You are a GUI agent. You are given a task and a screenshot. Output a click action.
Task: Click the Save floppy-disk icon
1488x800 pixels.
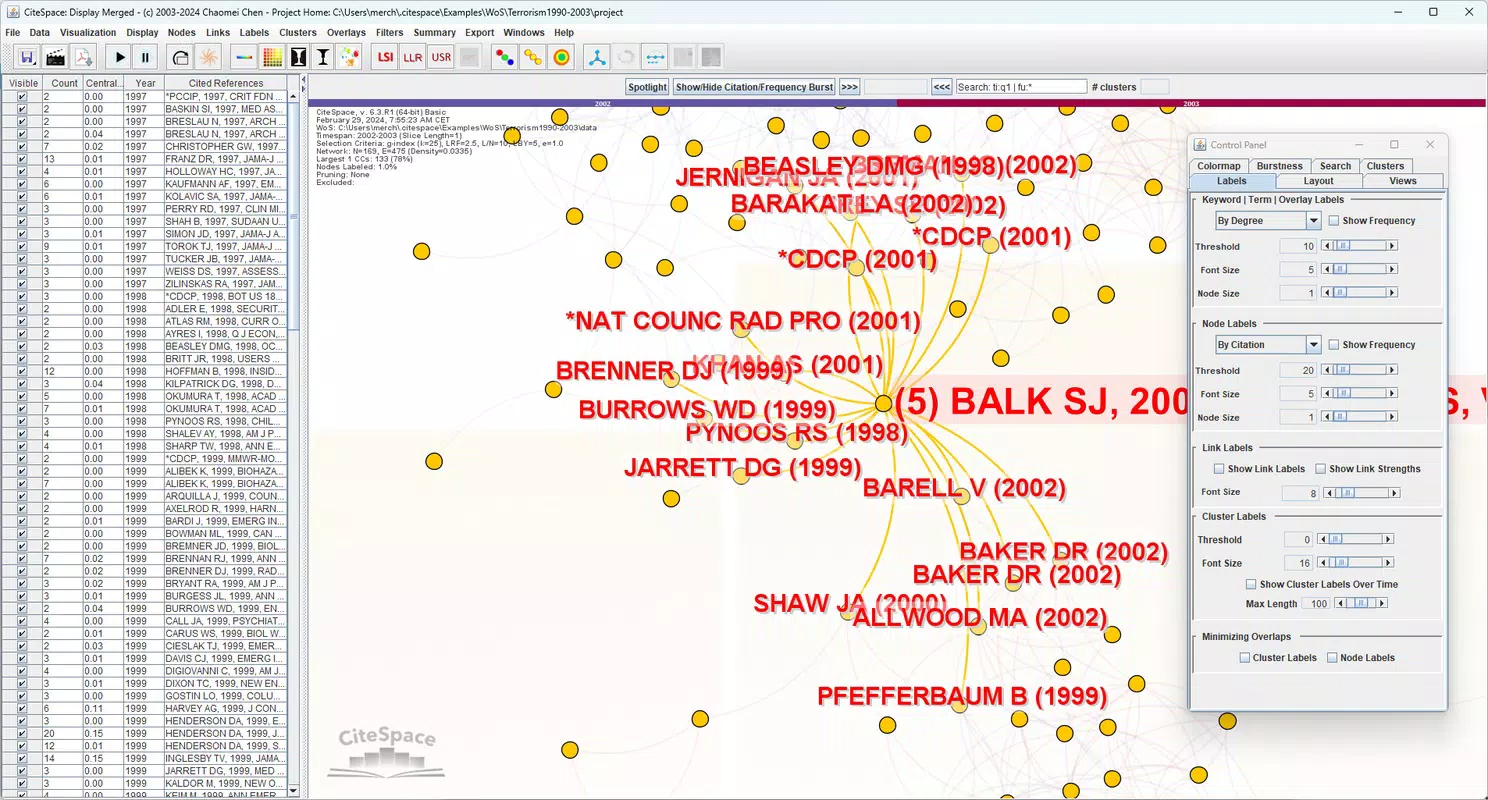click(x=27, y=57)
